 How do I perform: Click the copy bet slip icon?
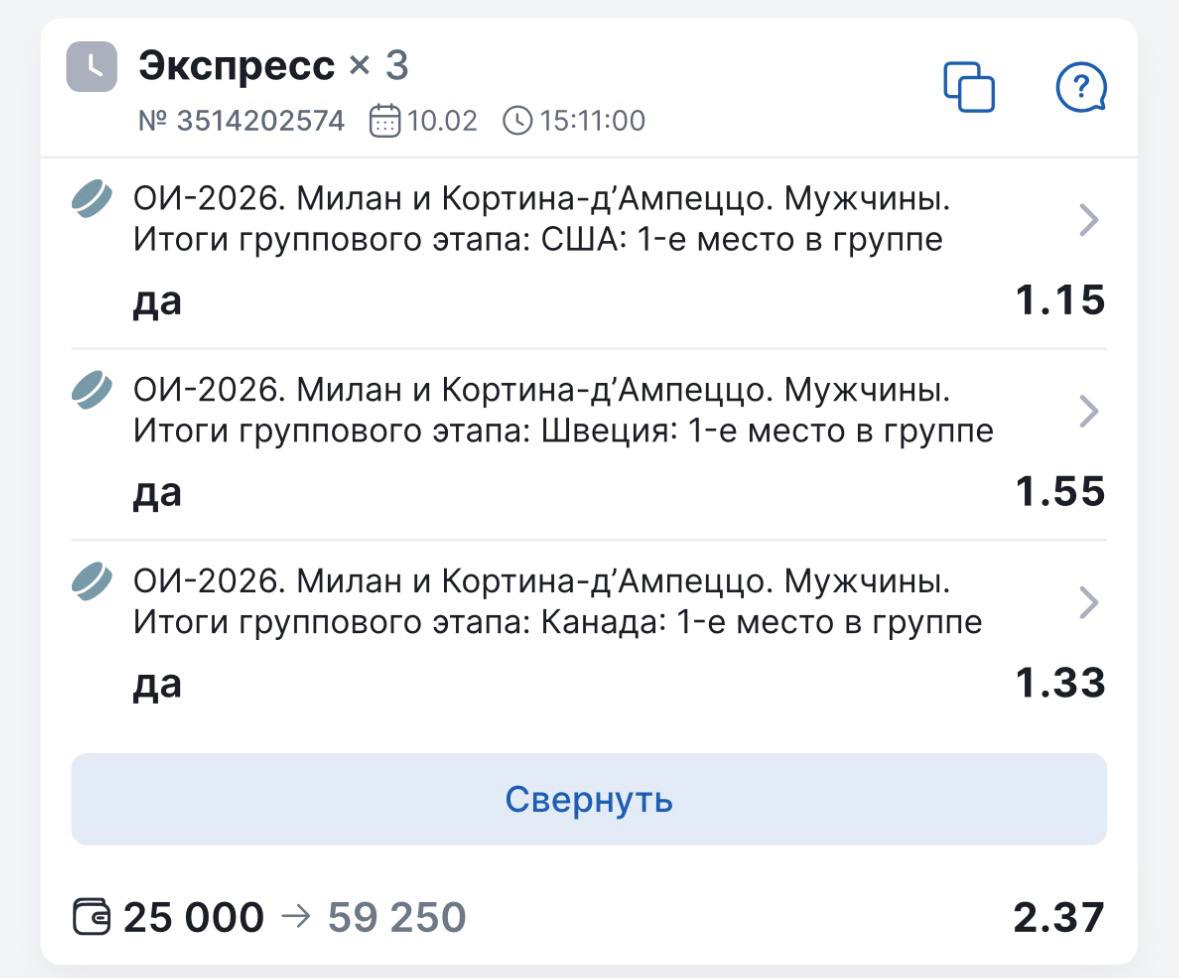click(969, 87)
